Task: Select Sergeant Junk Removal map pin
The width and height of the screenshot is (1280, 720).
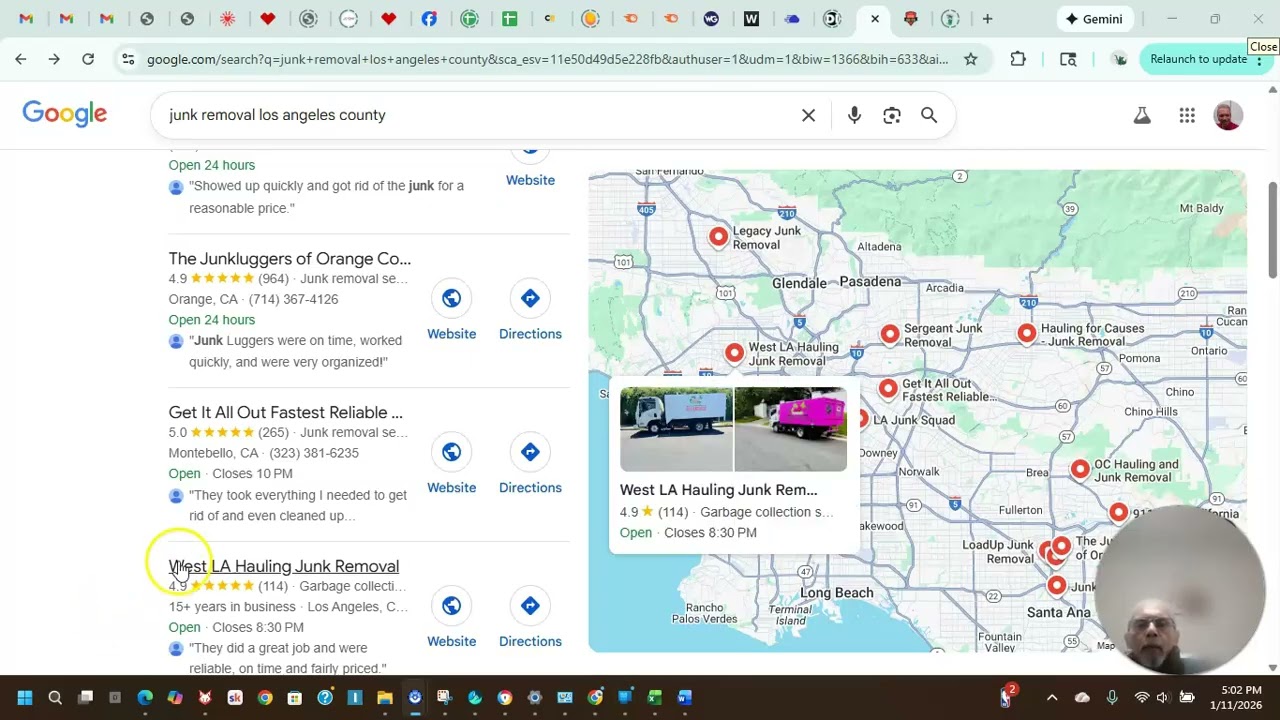Action: coord(890,334)
